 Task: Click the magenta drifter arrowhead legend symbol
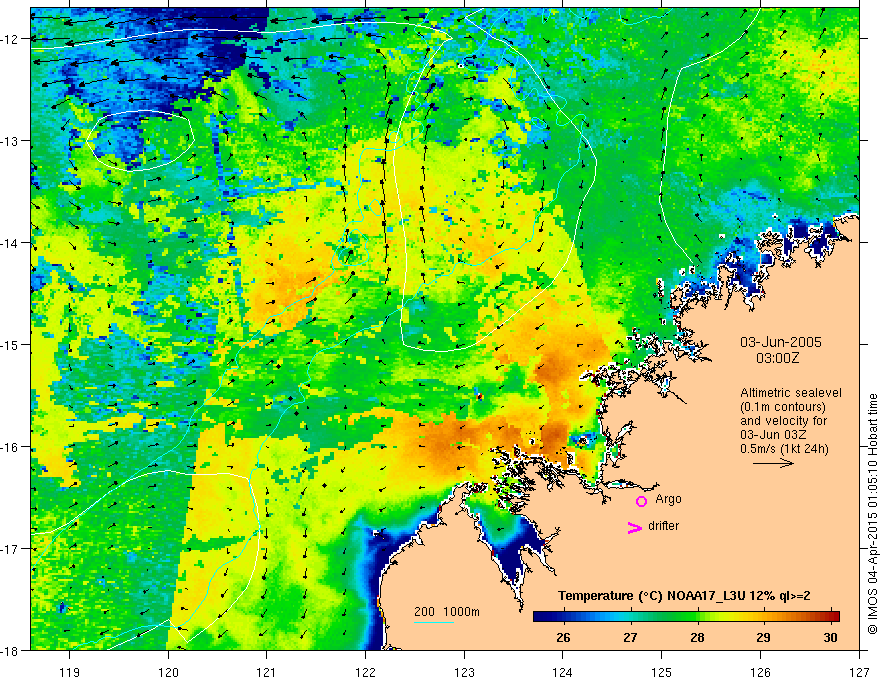click(634, 527)
